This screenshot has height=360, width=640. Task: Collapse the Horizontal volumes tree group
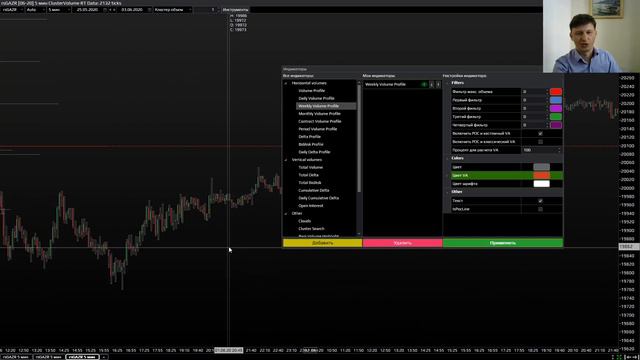pos(286,83)
